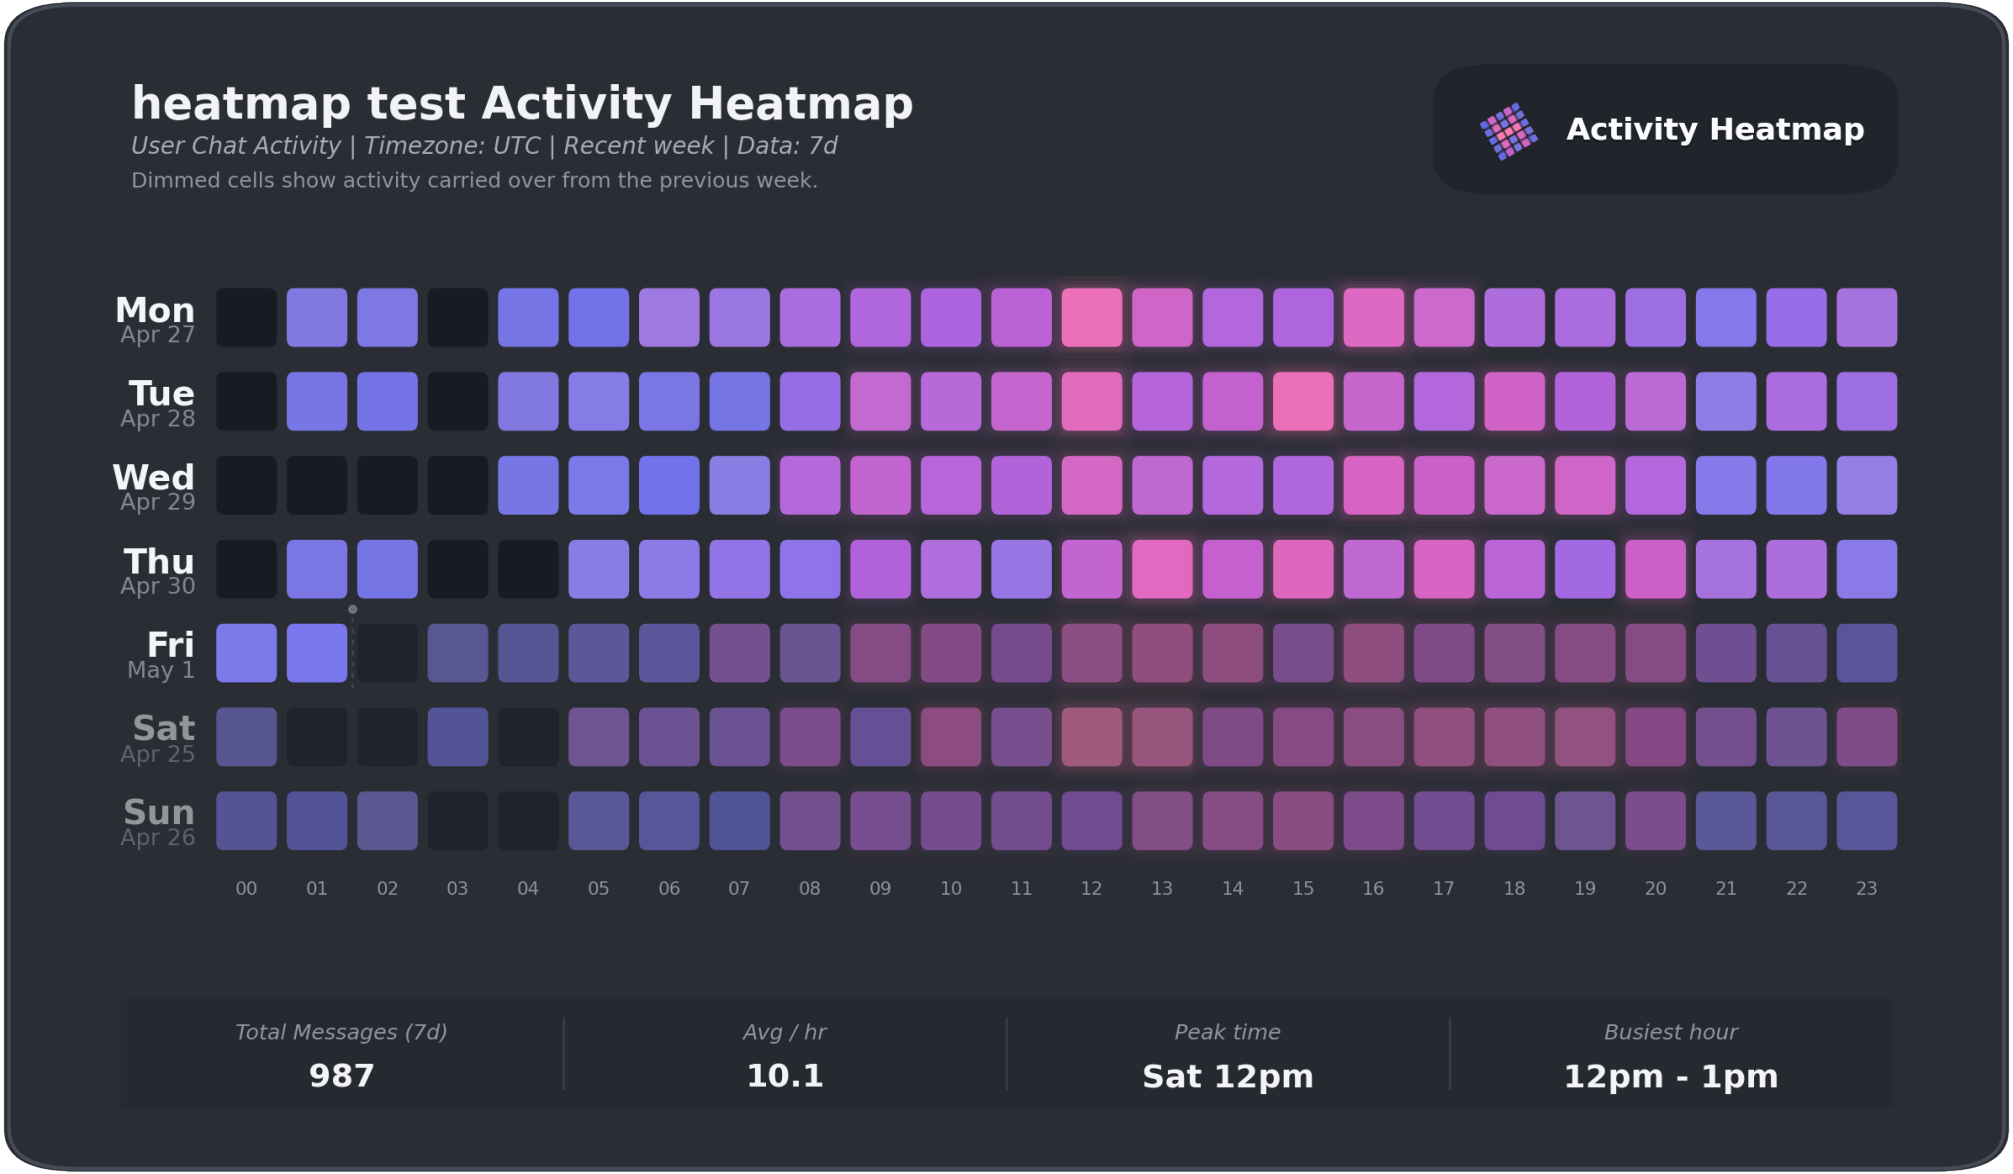Click the 'Sun Apr 26' row label
Image resolution: width=2013 pixels, height=1174 pixels.
point(158,822)
